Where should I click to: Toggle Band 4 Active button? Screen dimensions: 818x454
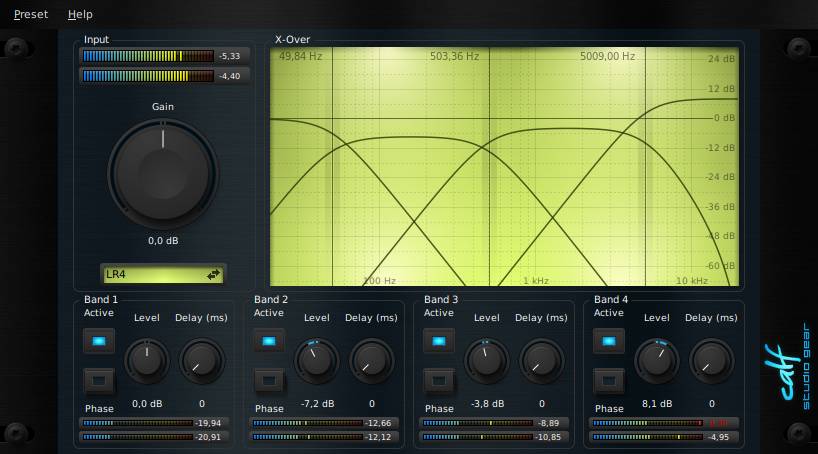pyautogui.click(x=609, y=341)
